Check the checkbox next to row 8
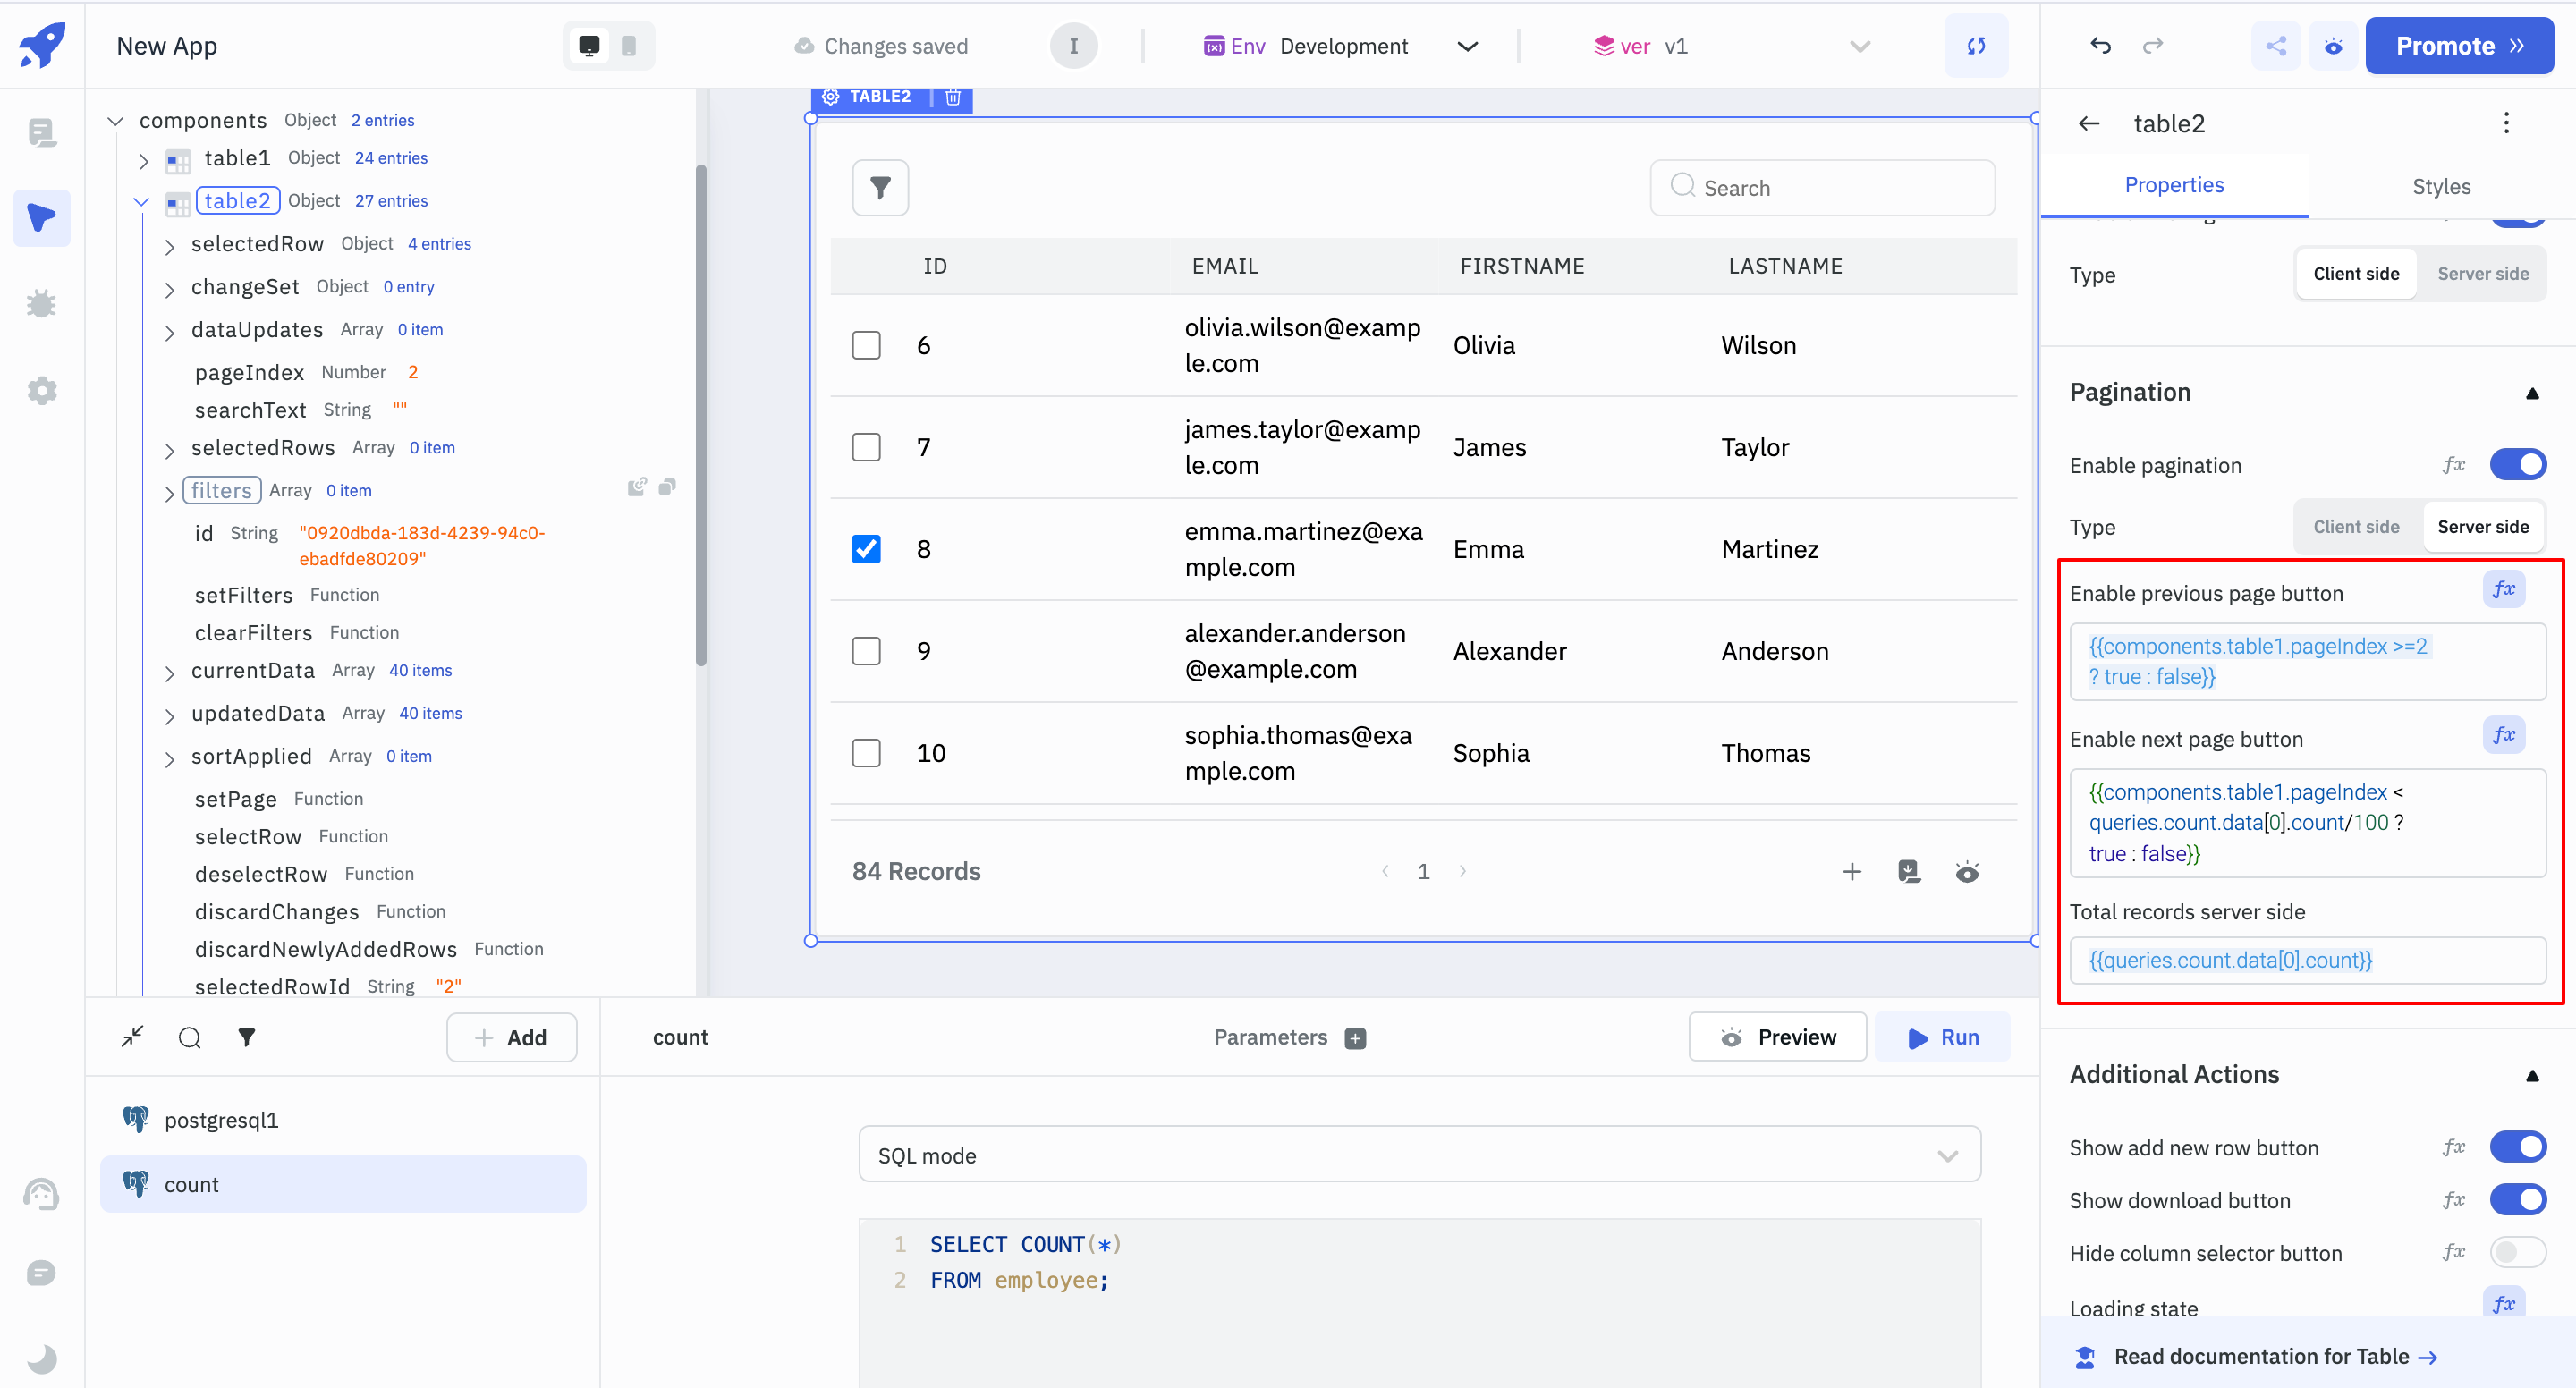Viewport: 2576px width, 1388px height. (865, 549)
